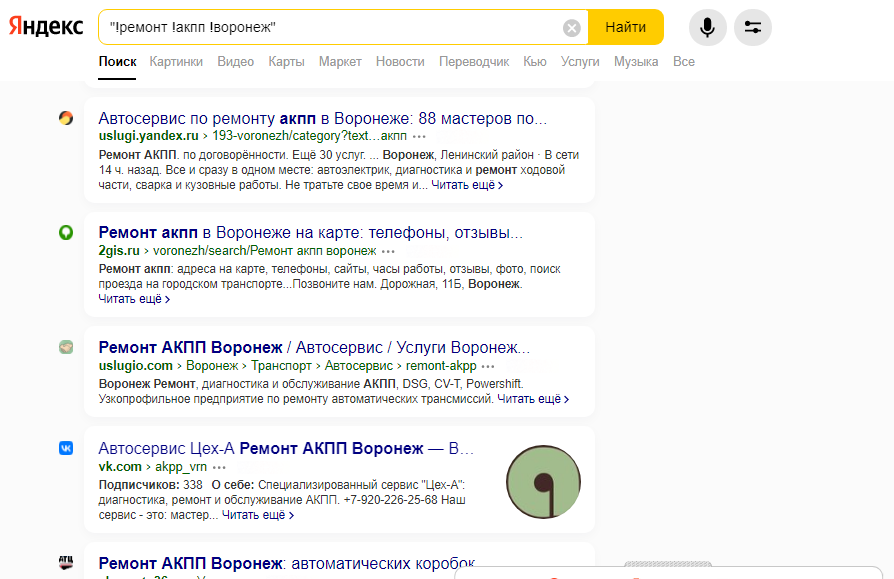The image size is (894, 579).
Task: Click the Воронеж breadcrumb under uslugio.com
Action: (212, 365)
